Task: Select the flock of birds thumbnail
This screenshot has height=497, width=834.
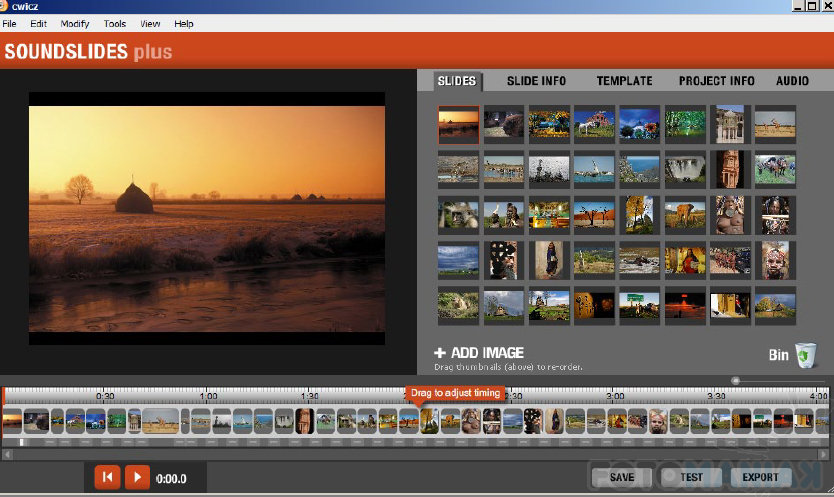Action: point(549,170)
